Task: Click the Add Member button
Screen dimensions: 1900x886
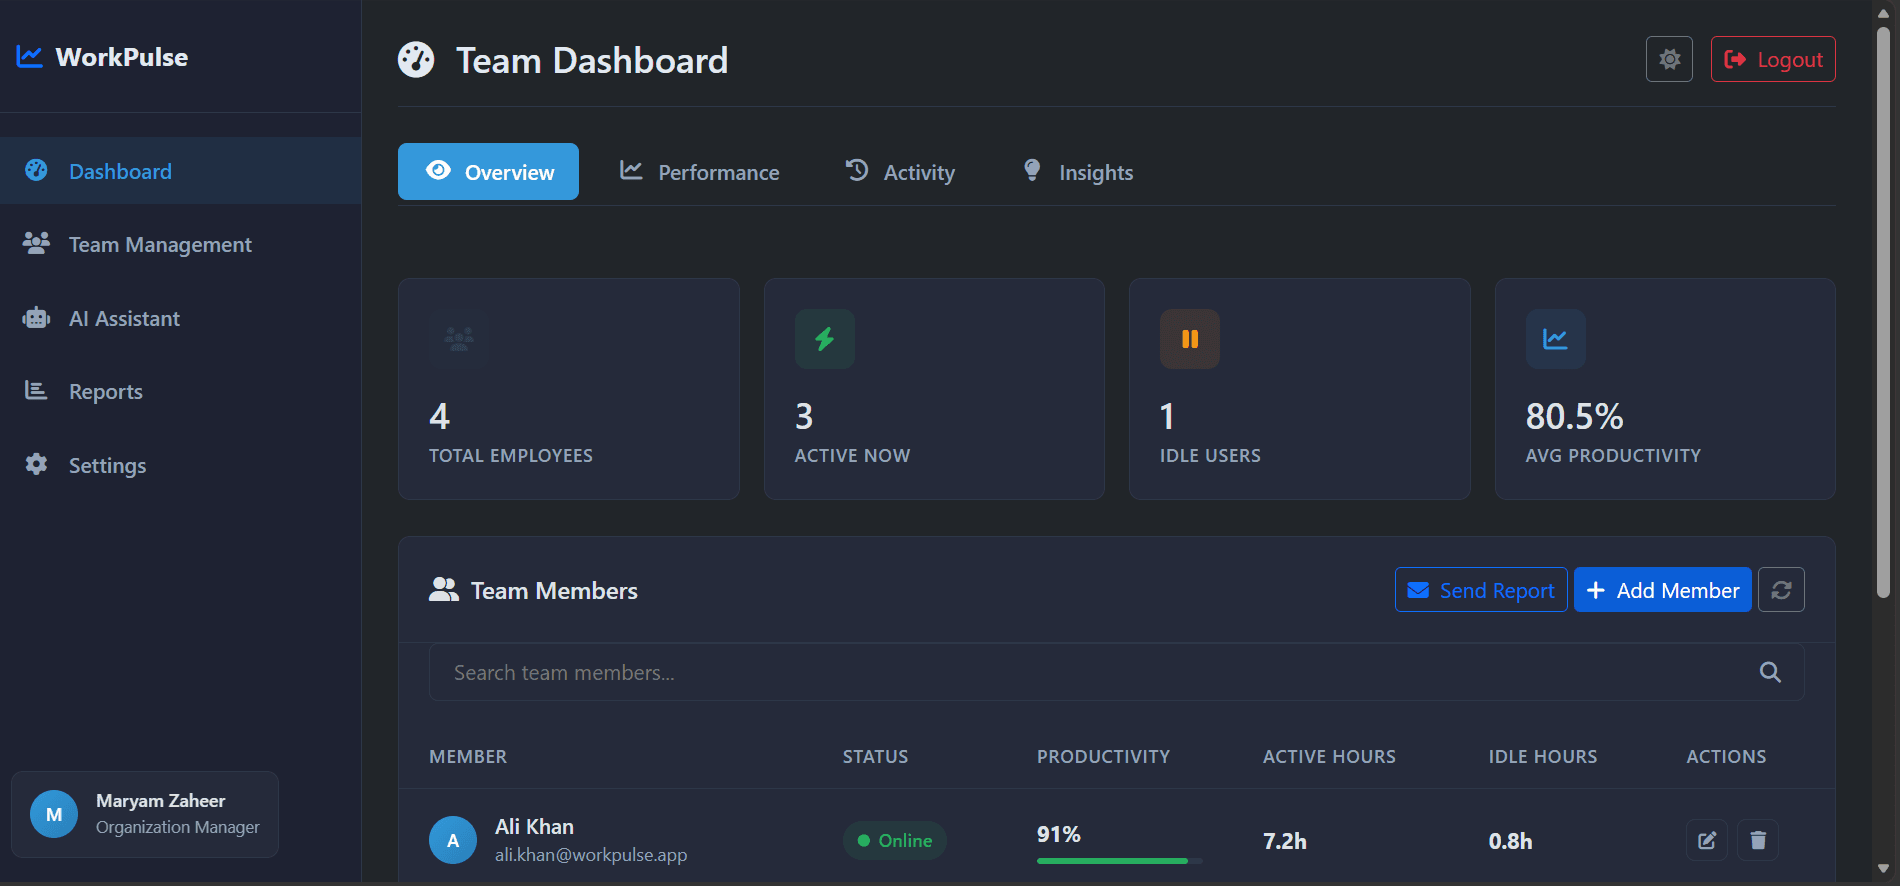Action: point(1663,590)
